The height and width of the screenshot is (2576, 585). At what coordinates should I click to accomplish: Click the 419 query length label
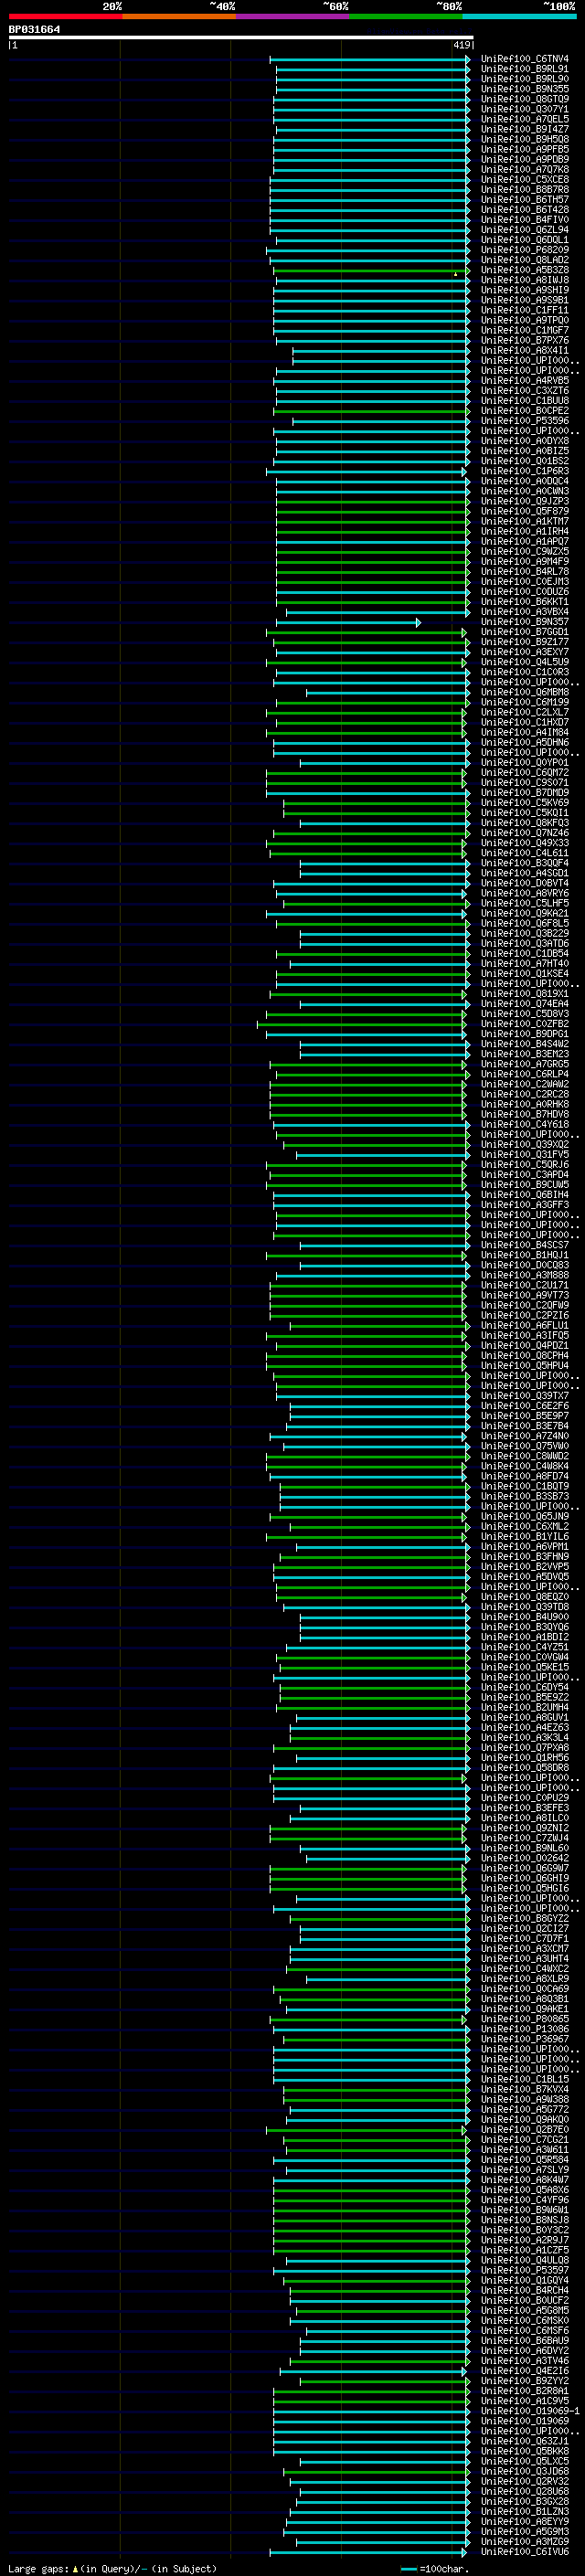coord(461,45)
